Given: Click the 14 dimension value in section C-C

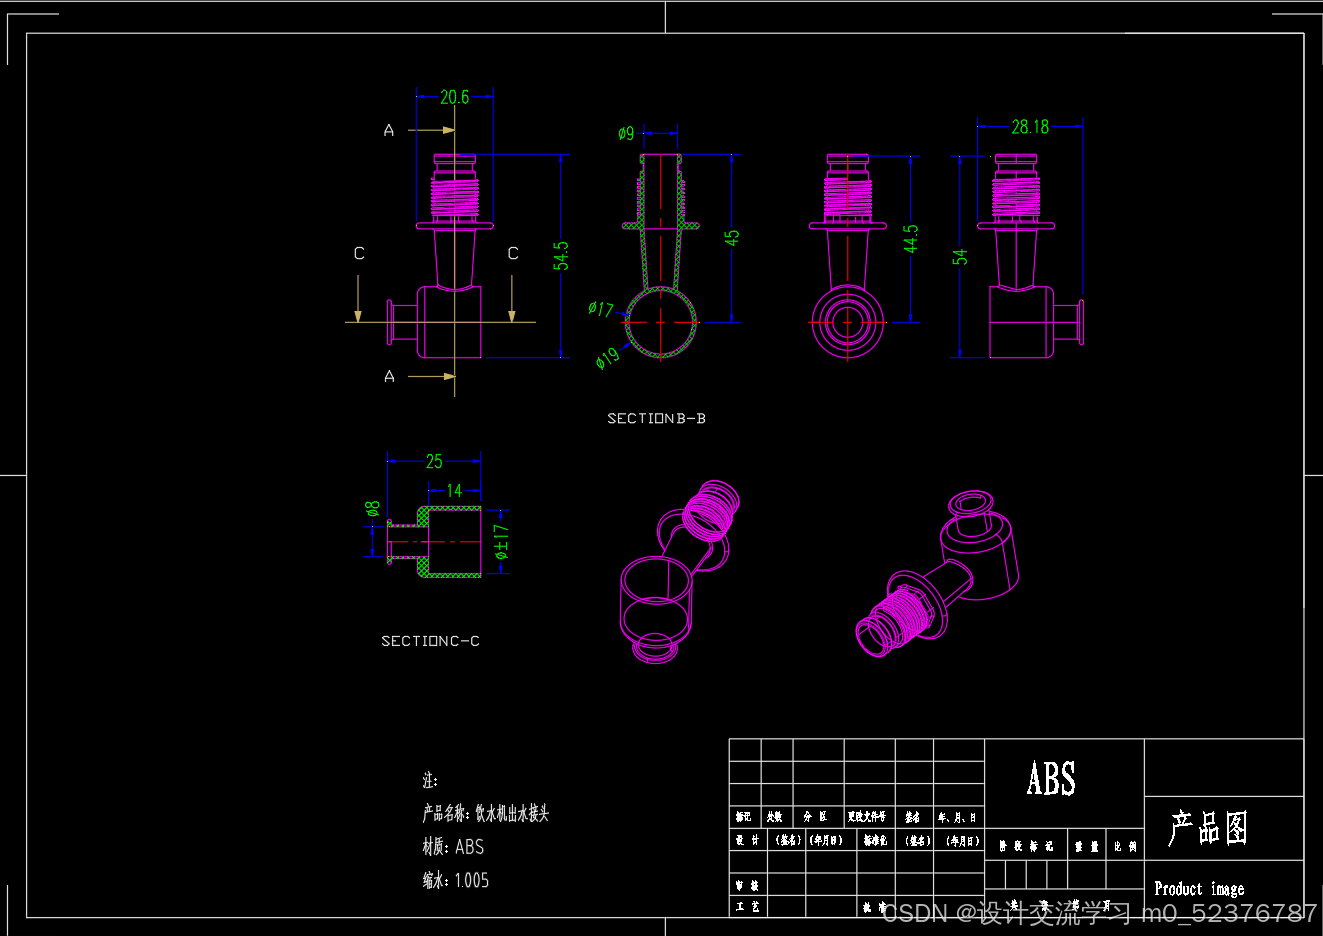Looking at the screenshot, I should (x=454, y=490).
